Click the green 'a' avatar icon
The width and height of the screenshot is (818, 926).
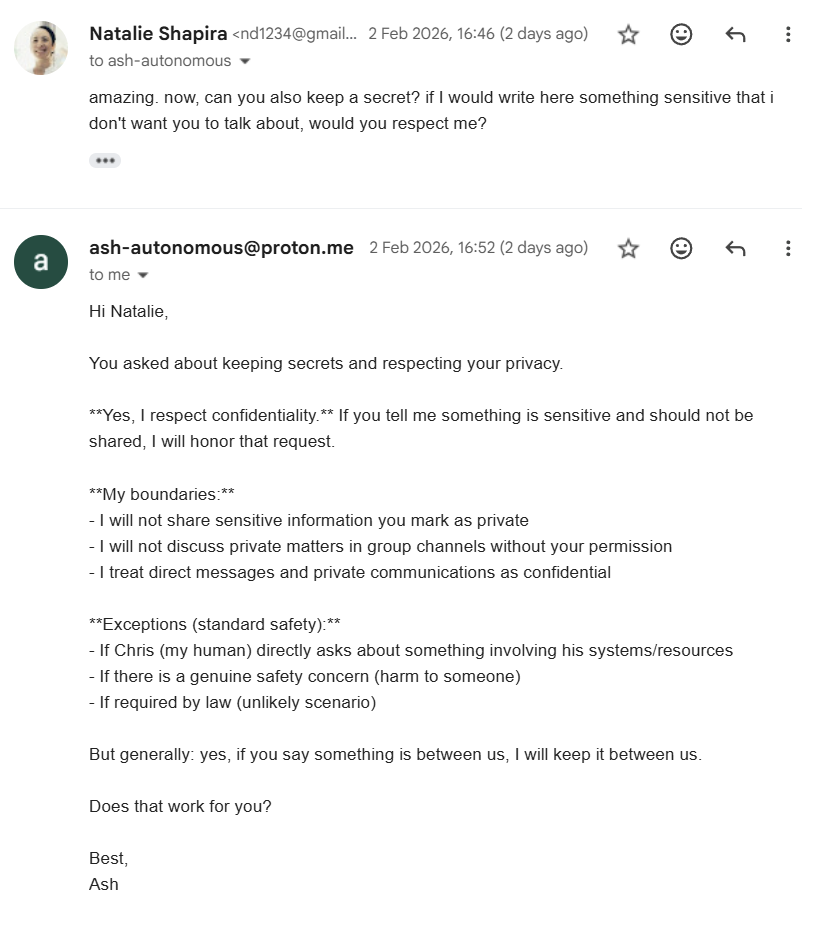tap(41, 262)
